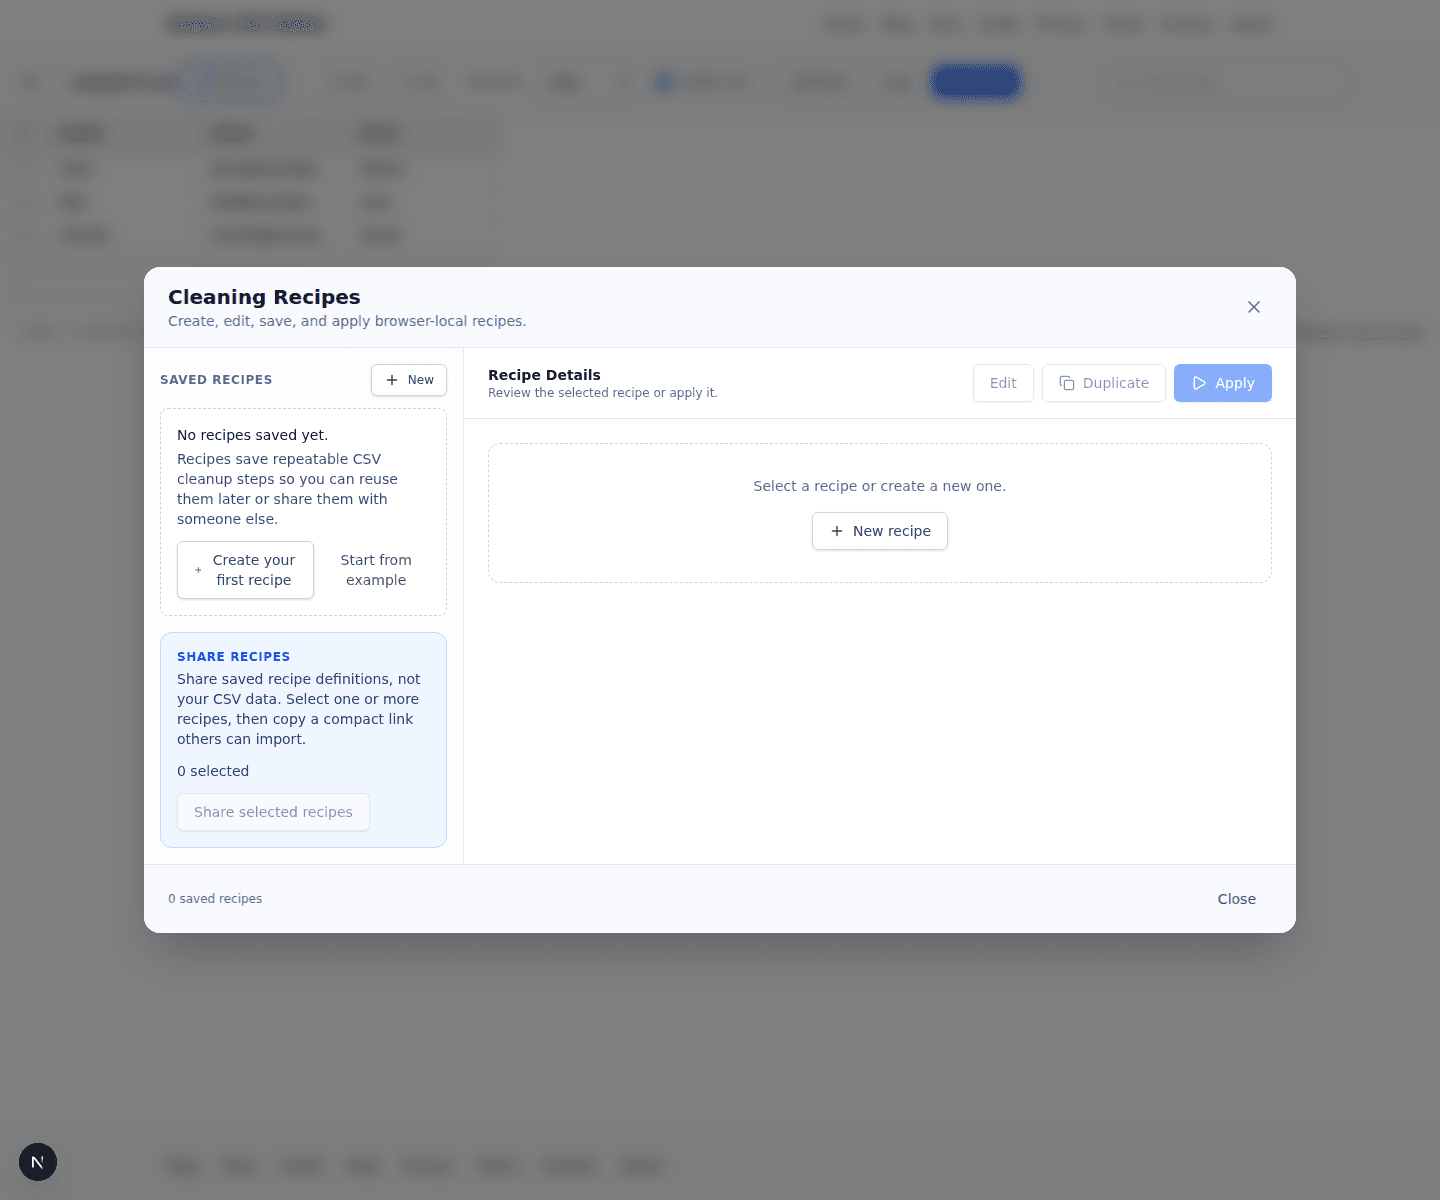
Task: Click the X icon to close the dialog
Action: [1253, 307]
